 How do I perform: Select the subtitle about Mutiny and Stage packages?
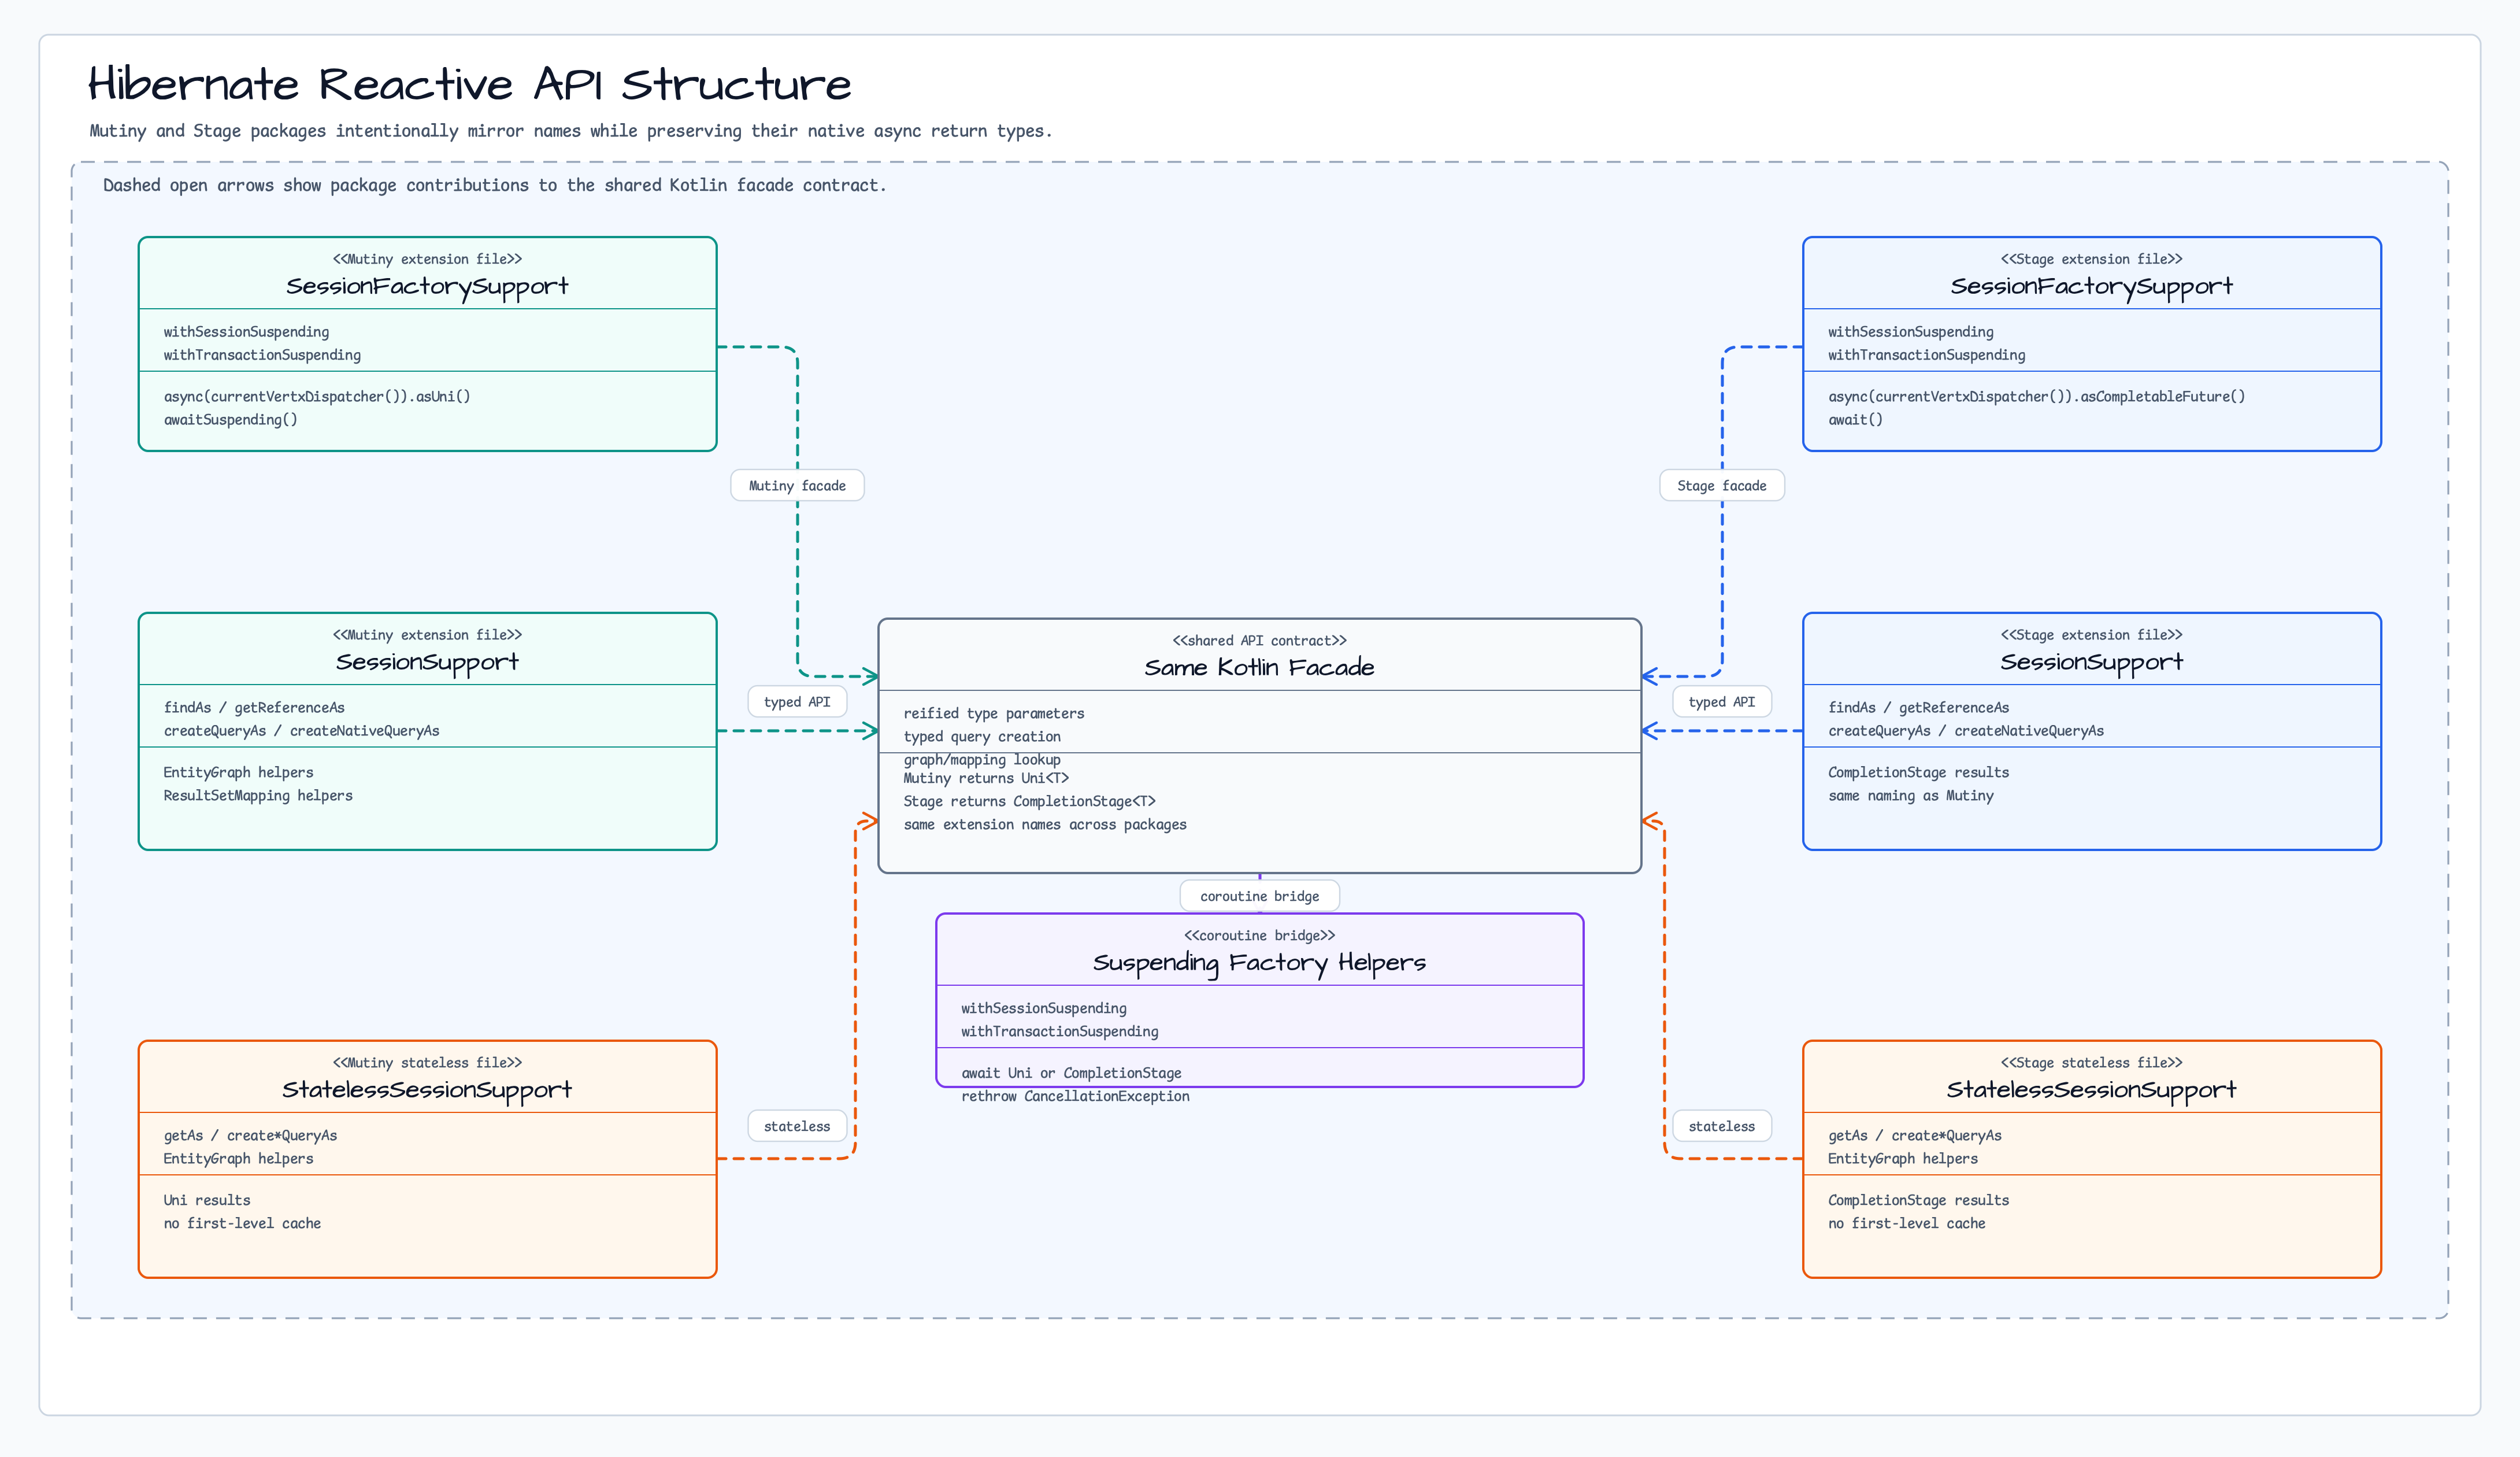pos(570,131)
